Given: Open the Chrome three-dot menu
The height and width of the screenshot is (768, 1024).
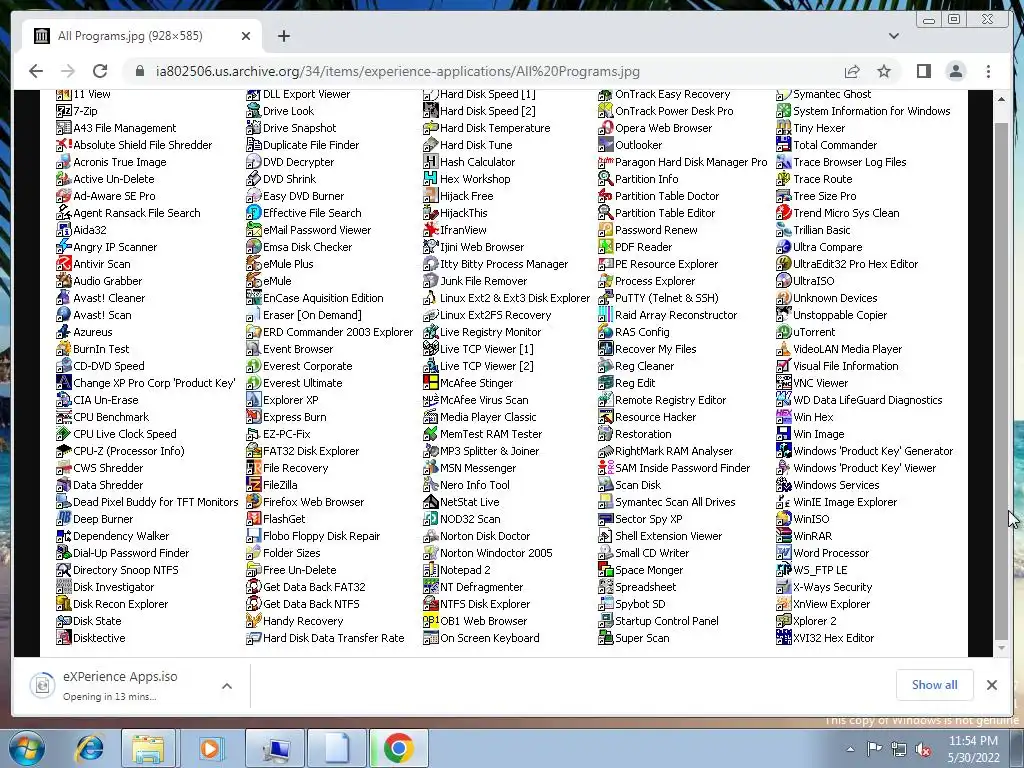Looking at the screenshot, I should click(x=988, y=71).
